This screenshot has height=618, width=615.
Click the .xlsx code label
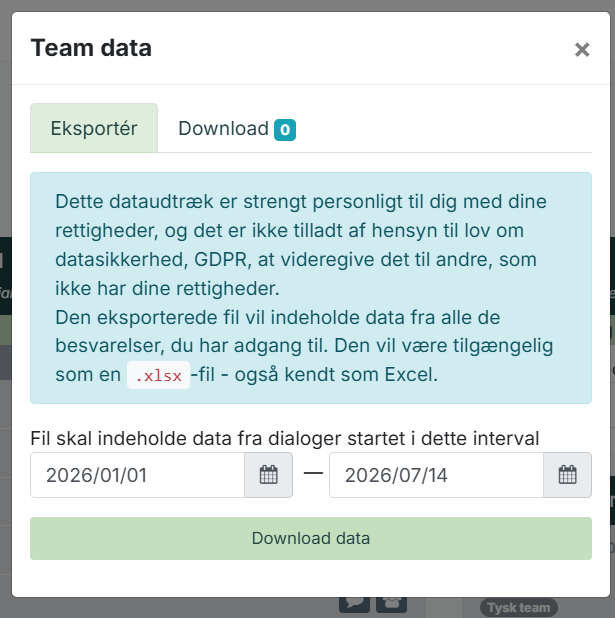click(x=158, y=375)
